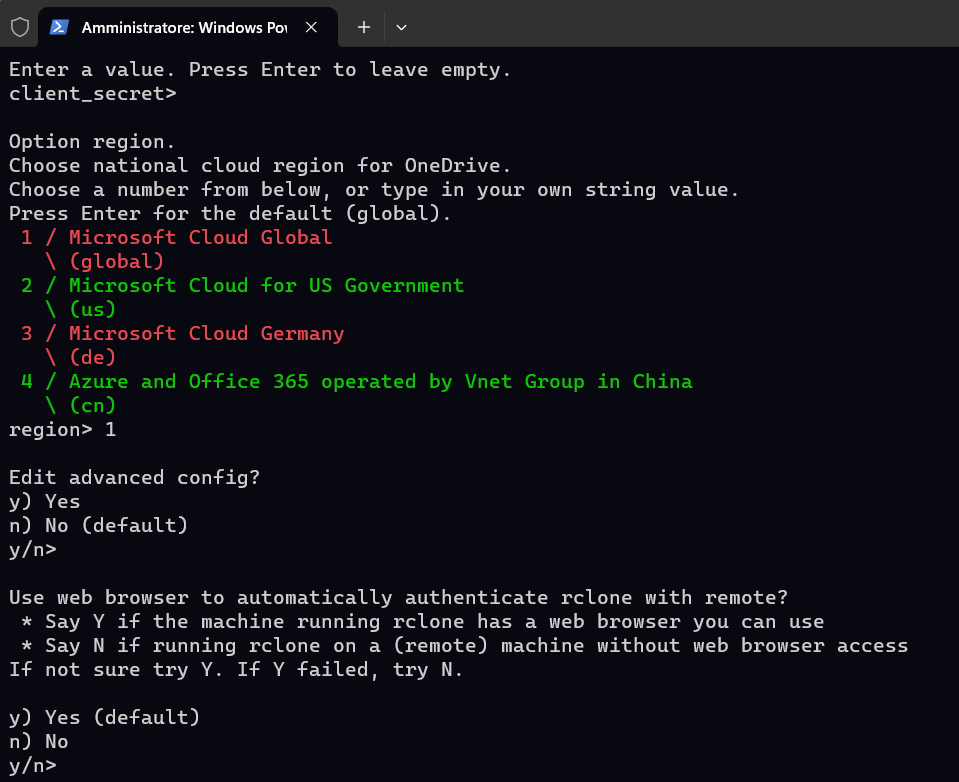Screen dimensions: 959x782
Task: Click the Azure and Office 365 China line
Action: point(380,382)
